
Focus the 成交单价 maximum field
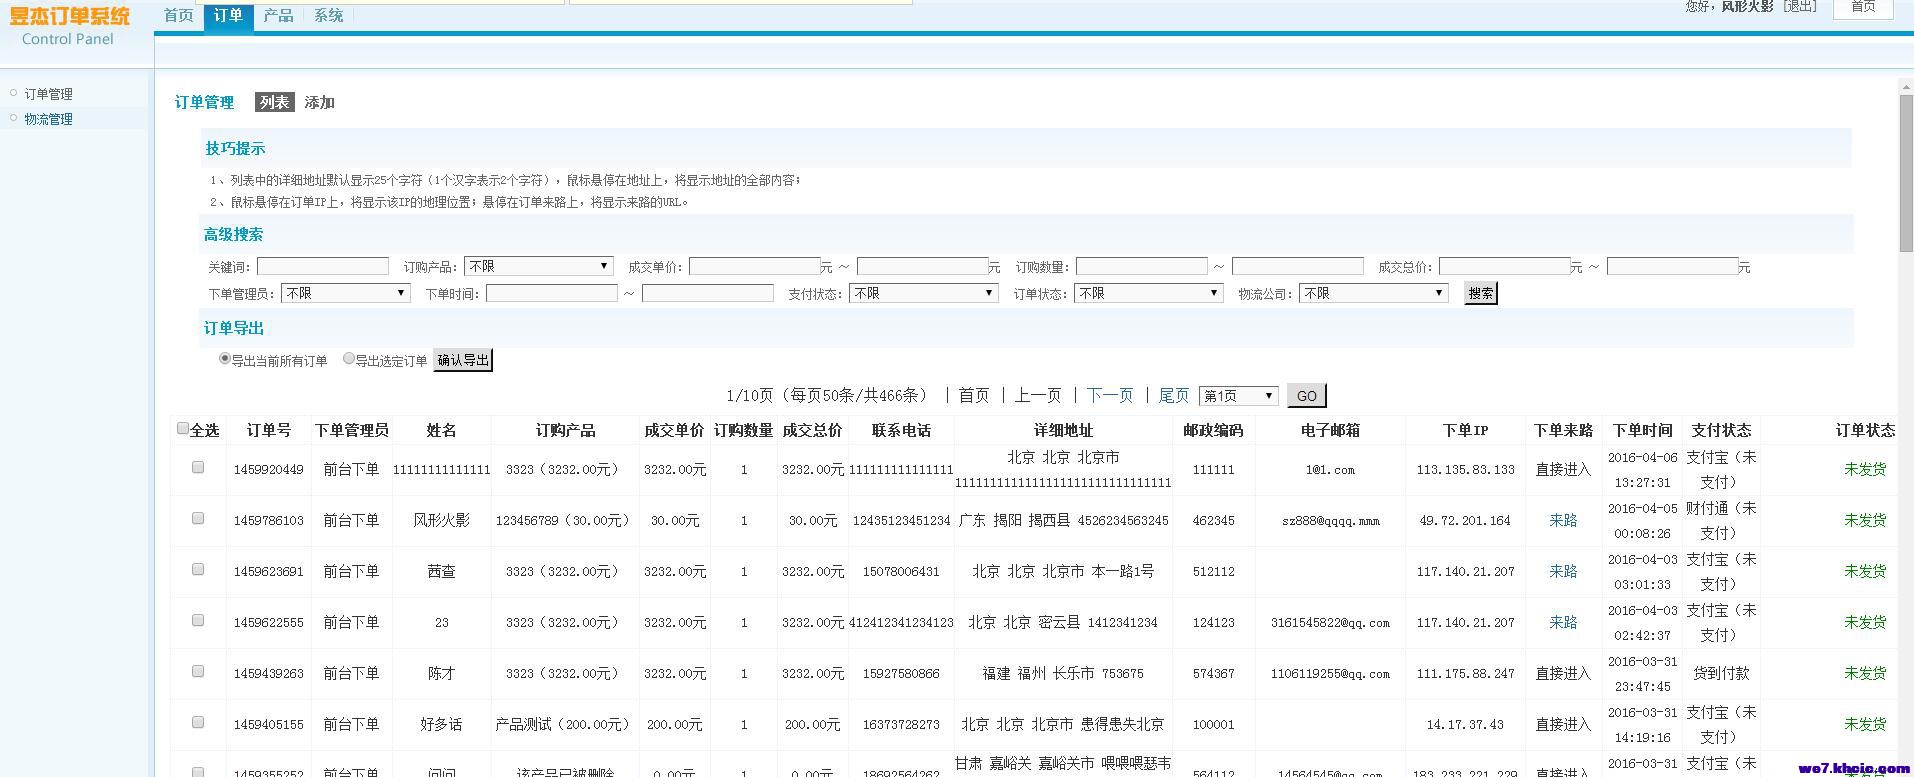pos(923,266)
